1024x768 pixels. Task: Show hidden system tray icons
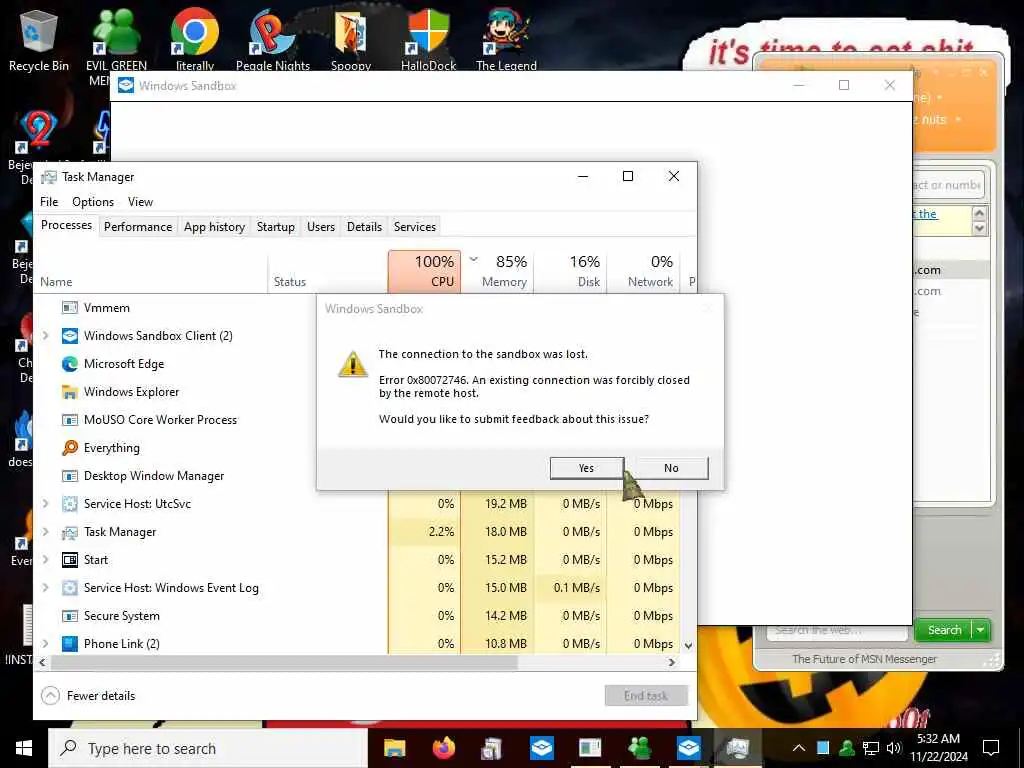coord(799,748)
